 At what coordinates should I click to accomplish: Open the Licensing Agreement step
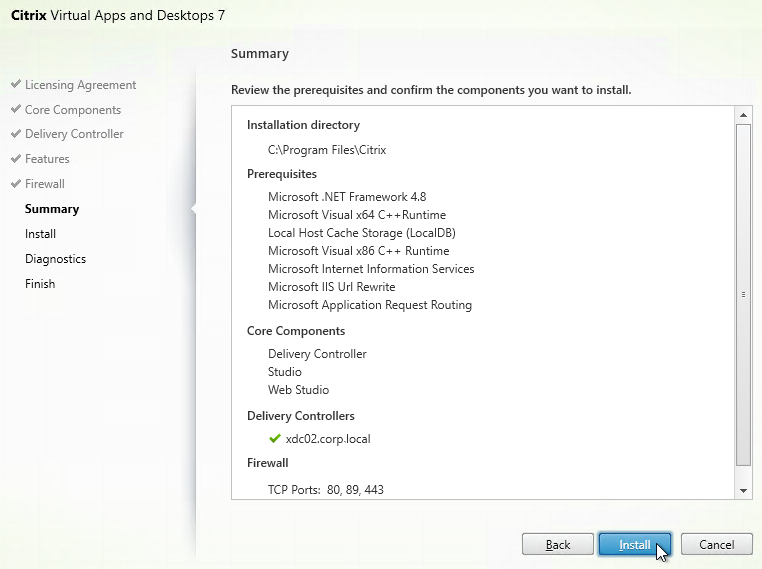point(81,85)
